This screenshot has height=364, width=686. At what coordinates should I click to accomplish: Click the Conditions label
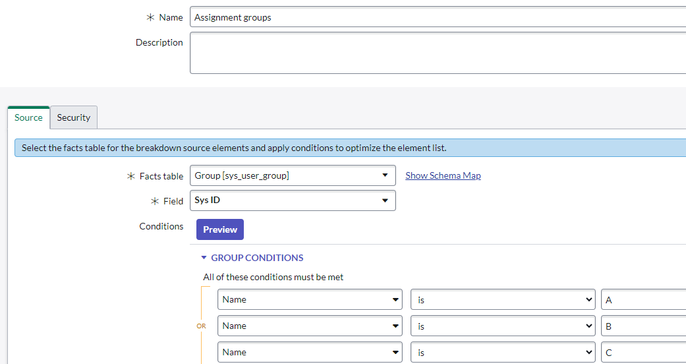click(x=161, y=226)
